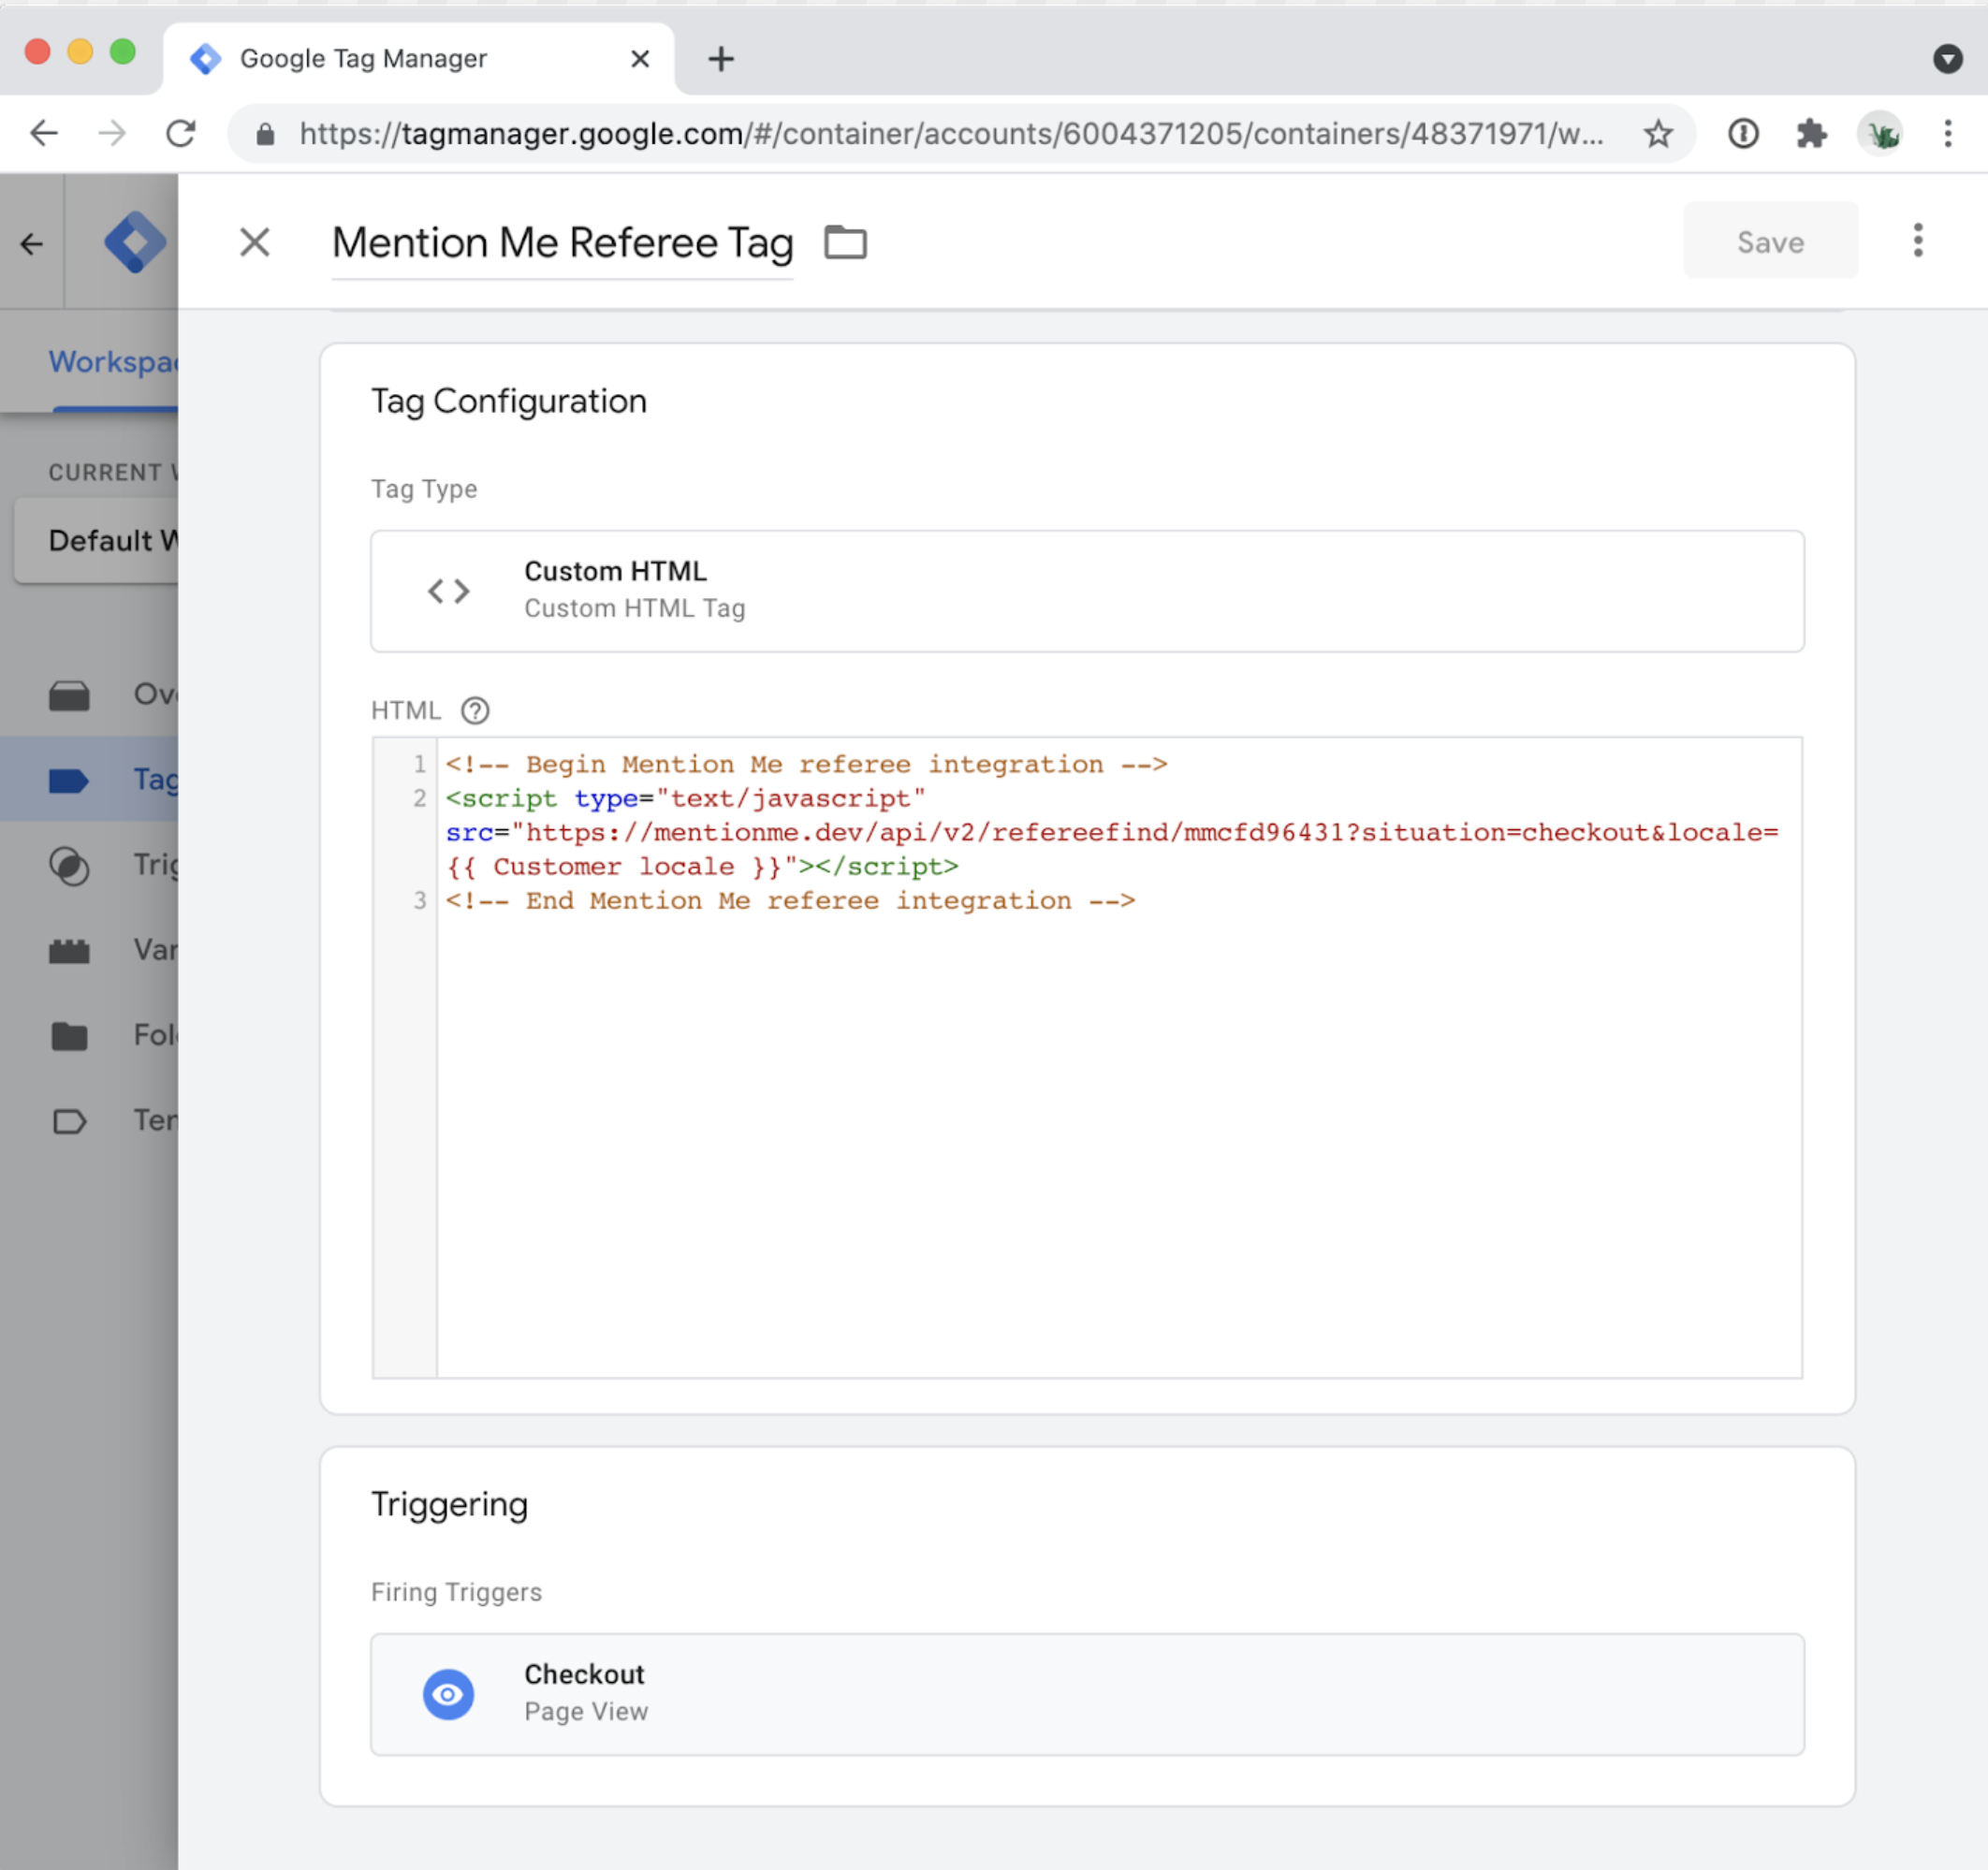The width and height of the screenshot is (1988, 1870).
Task: Open the Custom HTML tag type selector
Action: 1087,591
